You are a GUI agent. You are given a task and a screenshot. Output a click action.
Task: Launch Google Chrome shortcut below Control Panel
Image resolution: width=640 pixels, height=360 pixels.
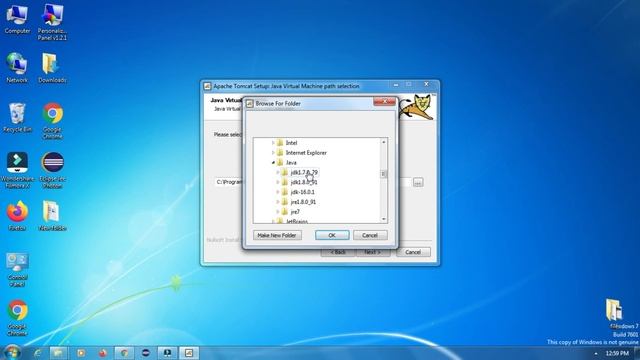[17, 318]
